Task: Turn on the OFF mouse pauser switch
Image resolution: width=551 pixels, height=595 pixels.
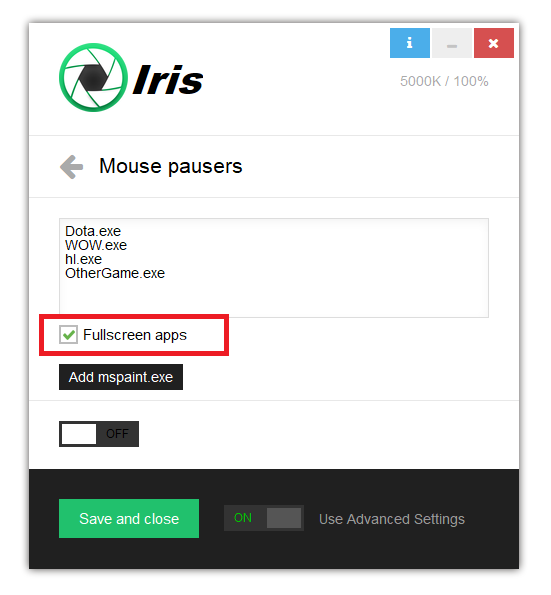Action: click(99, 434)
